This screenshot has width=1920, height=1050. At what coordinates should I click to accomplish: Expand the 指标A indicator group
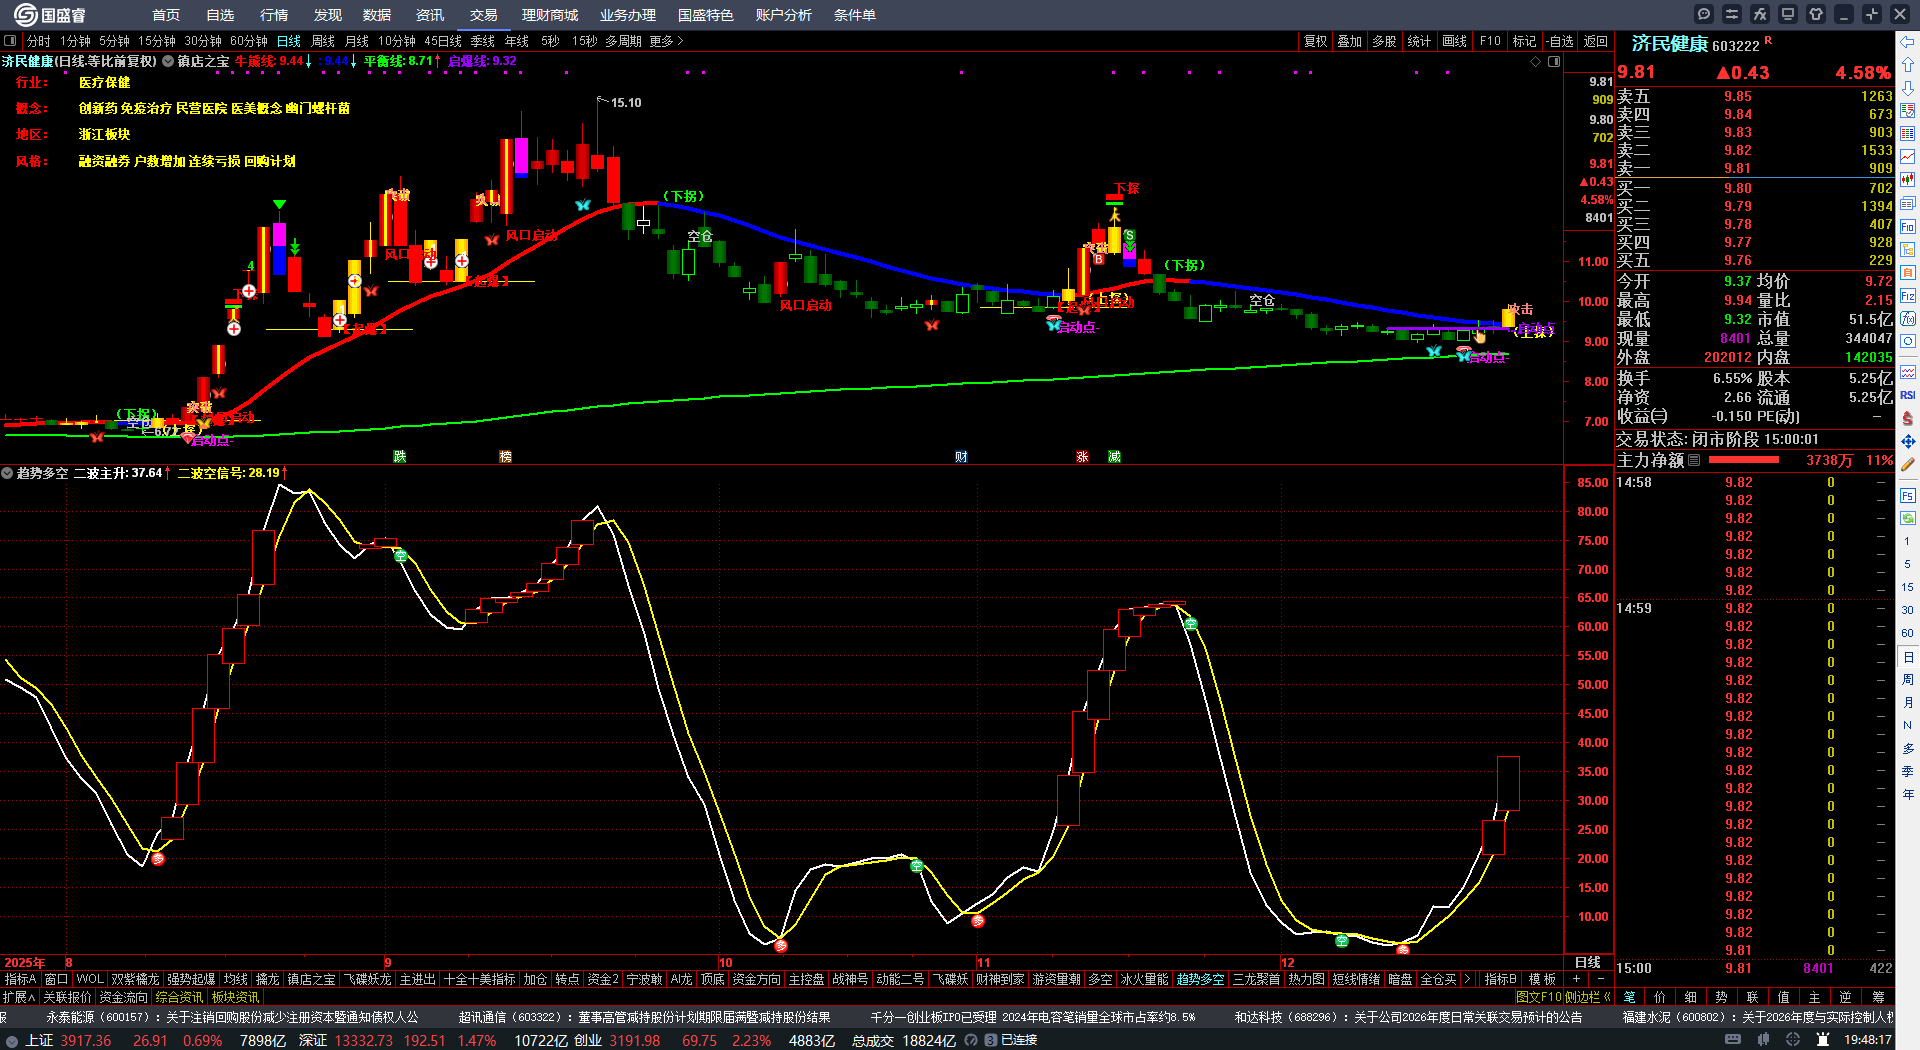20,979
